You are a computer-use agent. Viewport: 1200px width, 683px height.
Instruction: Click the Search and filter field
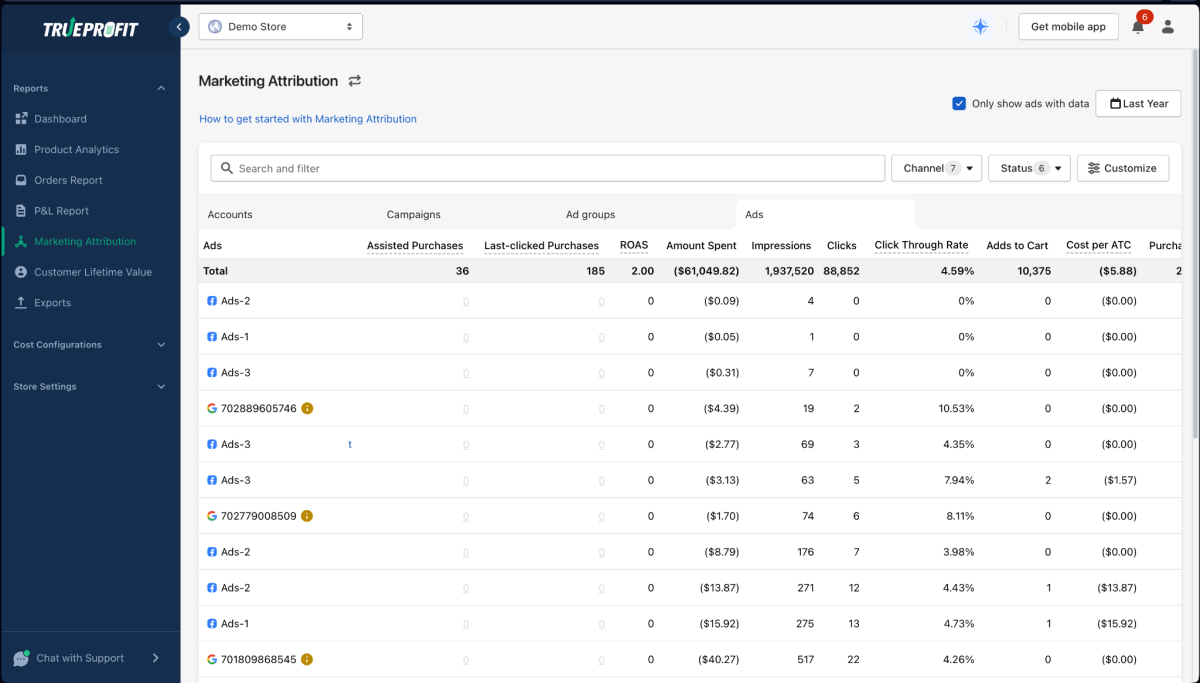pos(548,168)
